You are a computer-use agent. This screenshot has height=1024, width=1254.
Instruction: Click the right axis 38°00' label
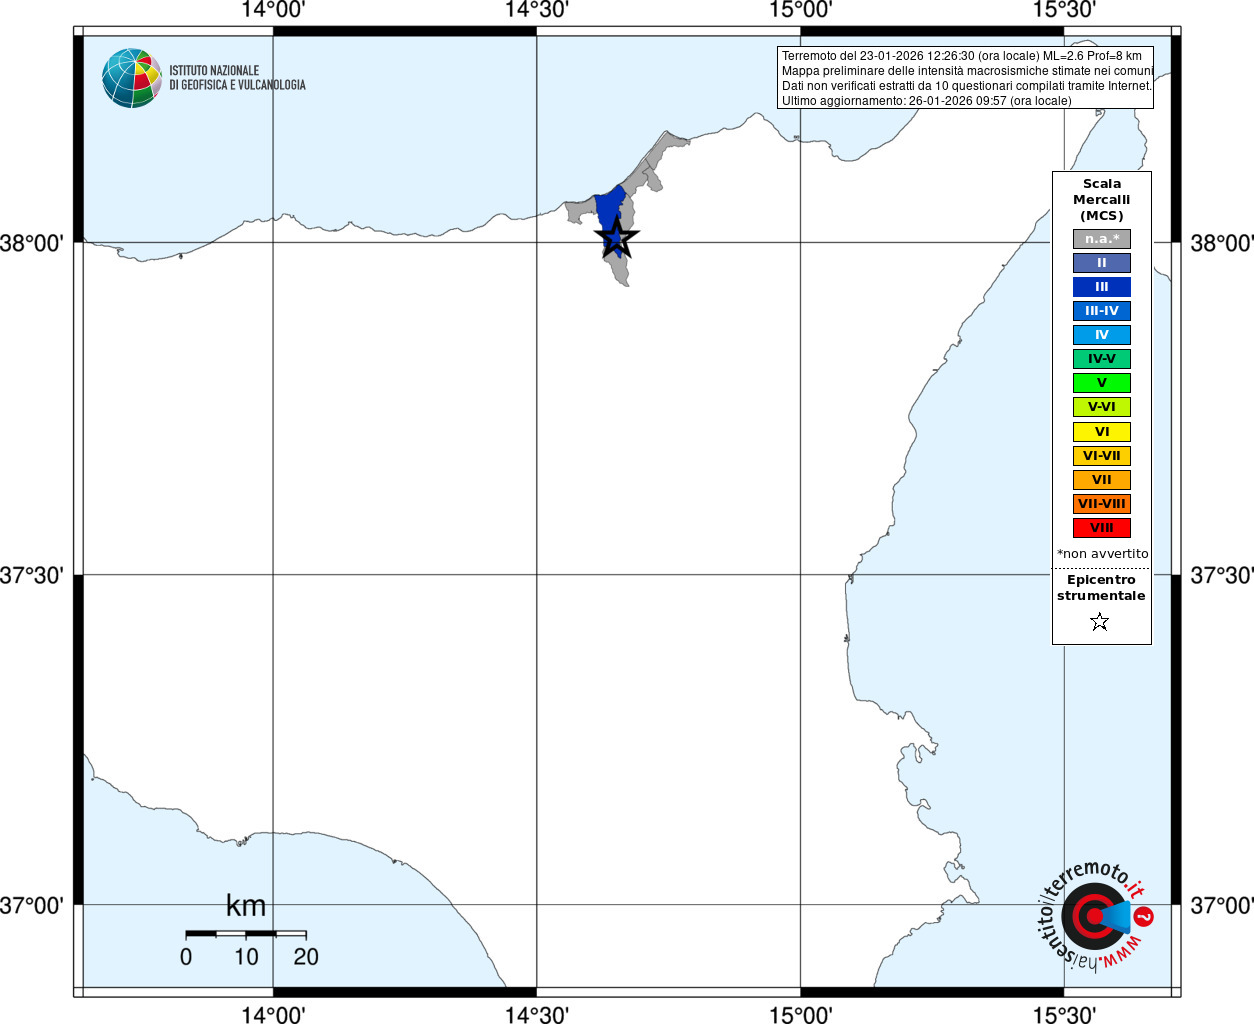tap(1222, 243)
